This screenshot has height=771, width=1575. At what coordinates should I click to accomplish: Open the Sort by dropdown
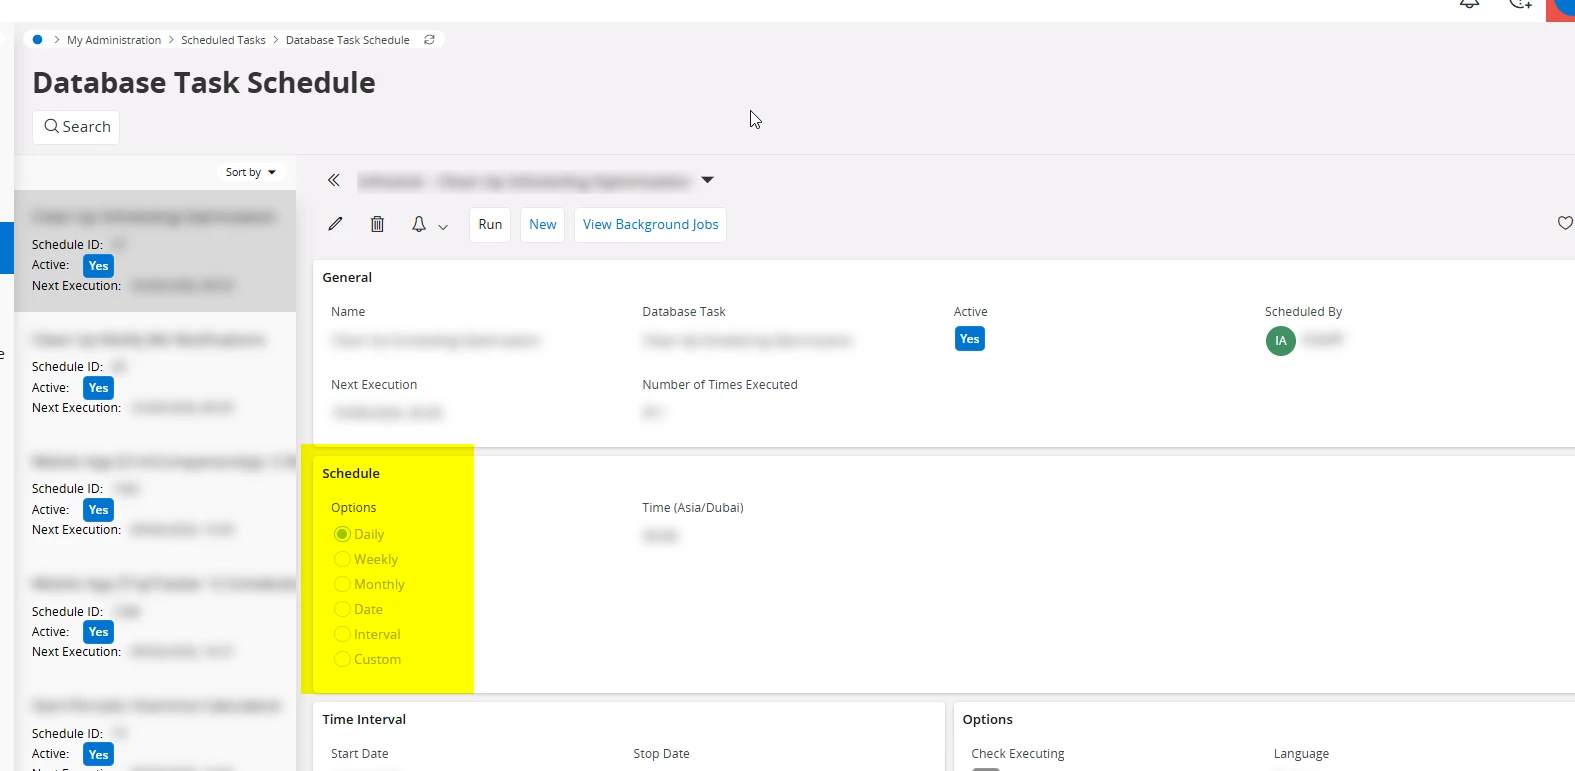pos(250,172)
